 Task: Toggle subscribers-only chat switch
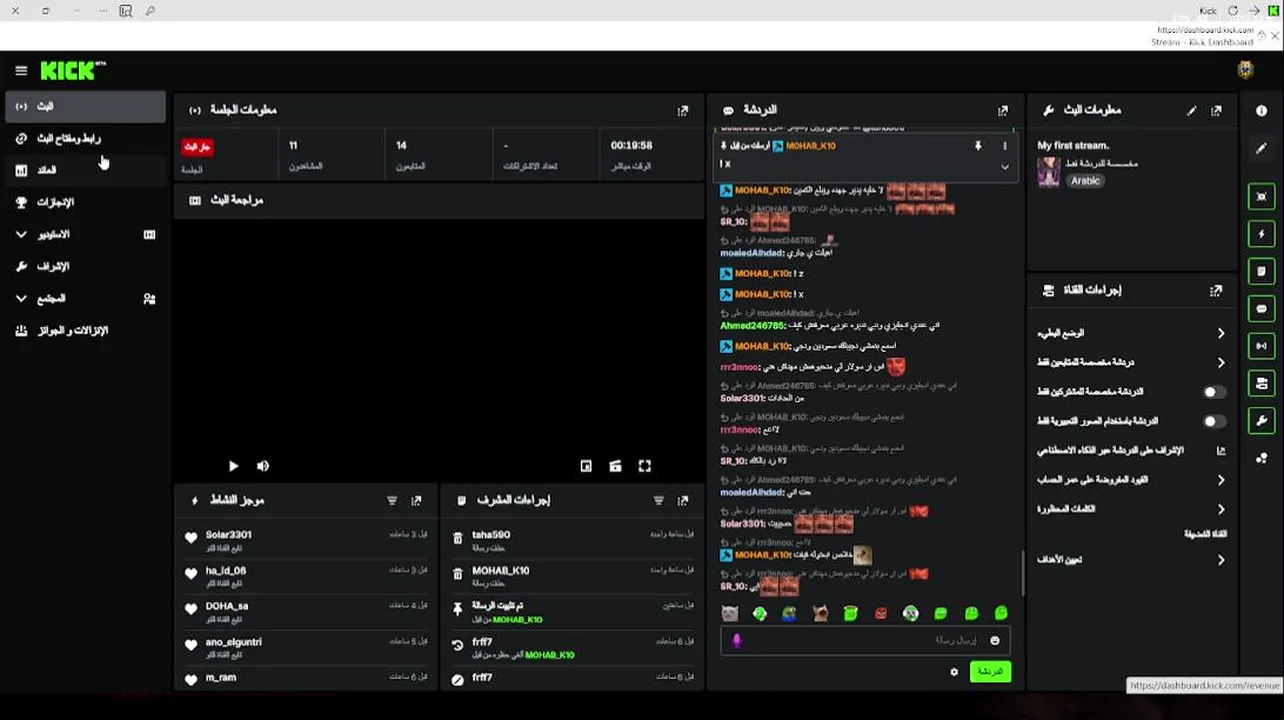coord(1213,392)
